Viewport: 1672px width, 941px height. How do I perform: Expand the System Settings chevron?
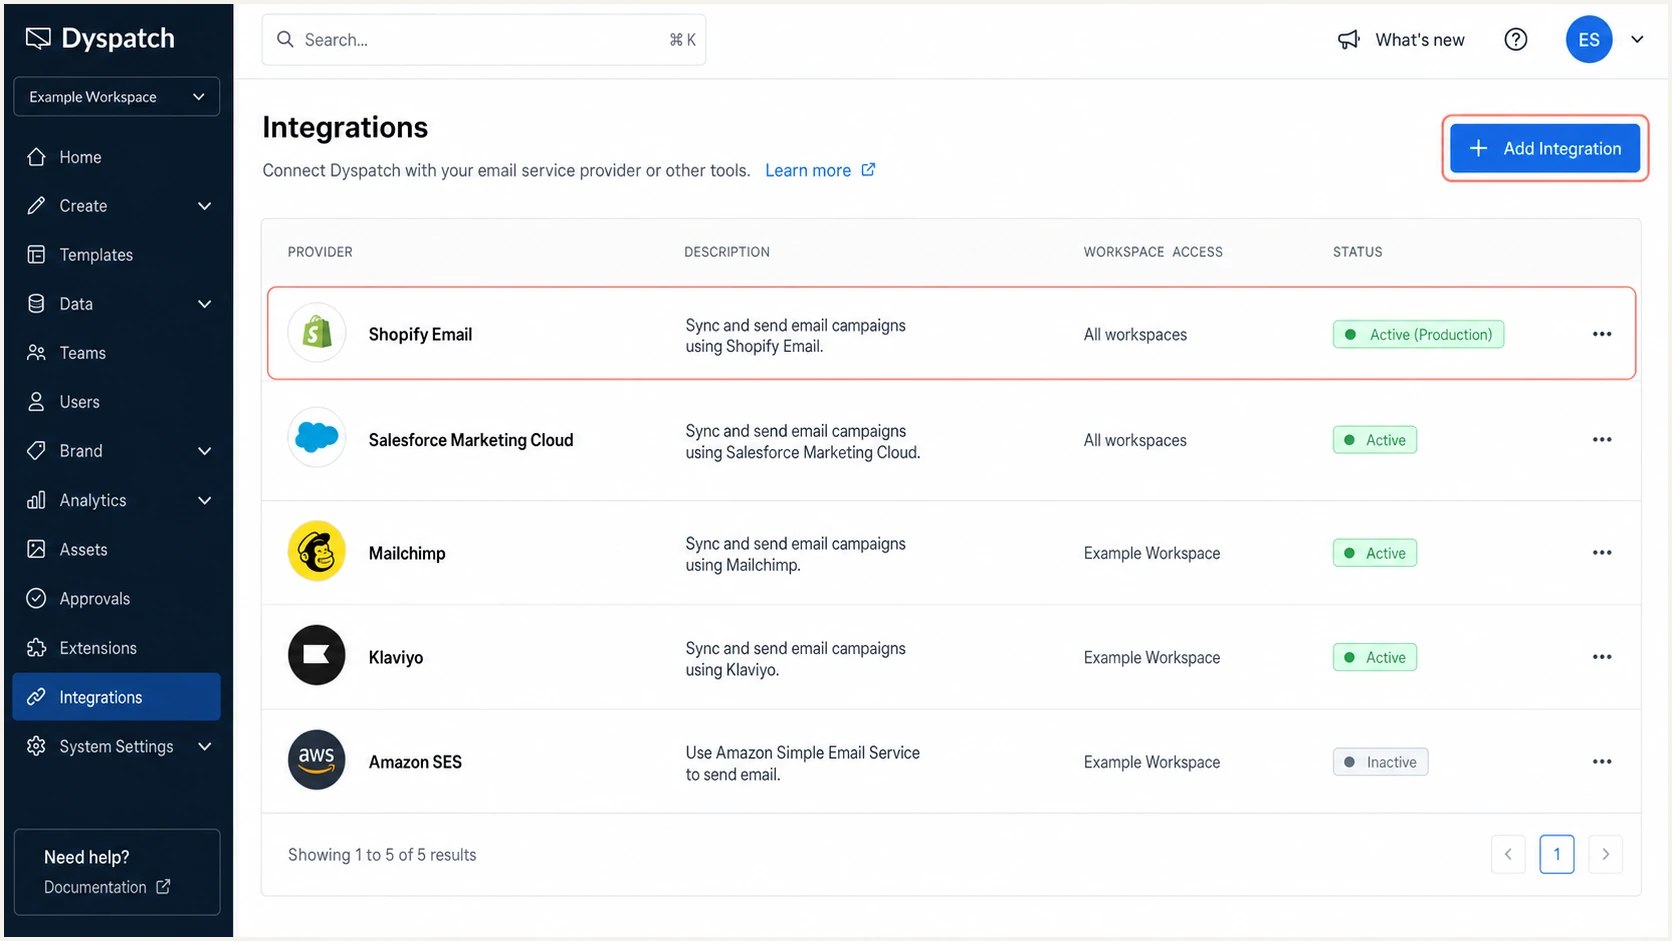point(205,746)
